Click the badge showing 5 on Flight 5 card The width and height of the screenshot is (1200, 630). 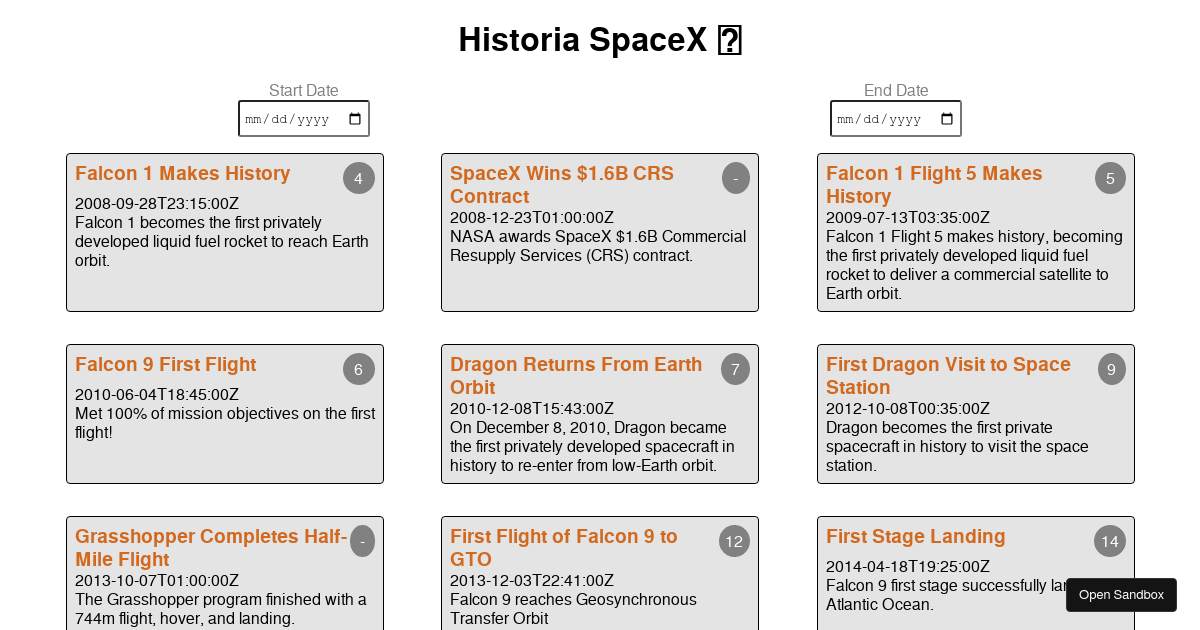coord(1110,178)
